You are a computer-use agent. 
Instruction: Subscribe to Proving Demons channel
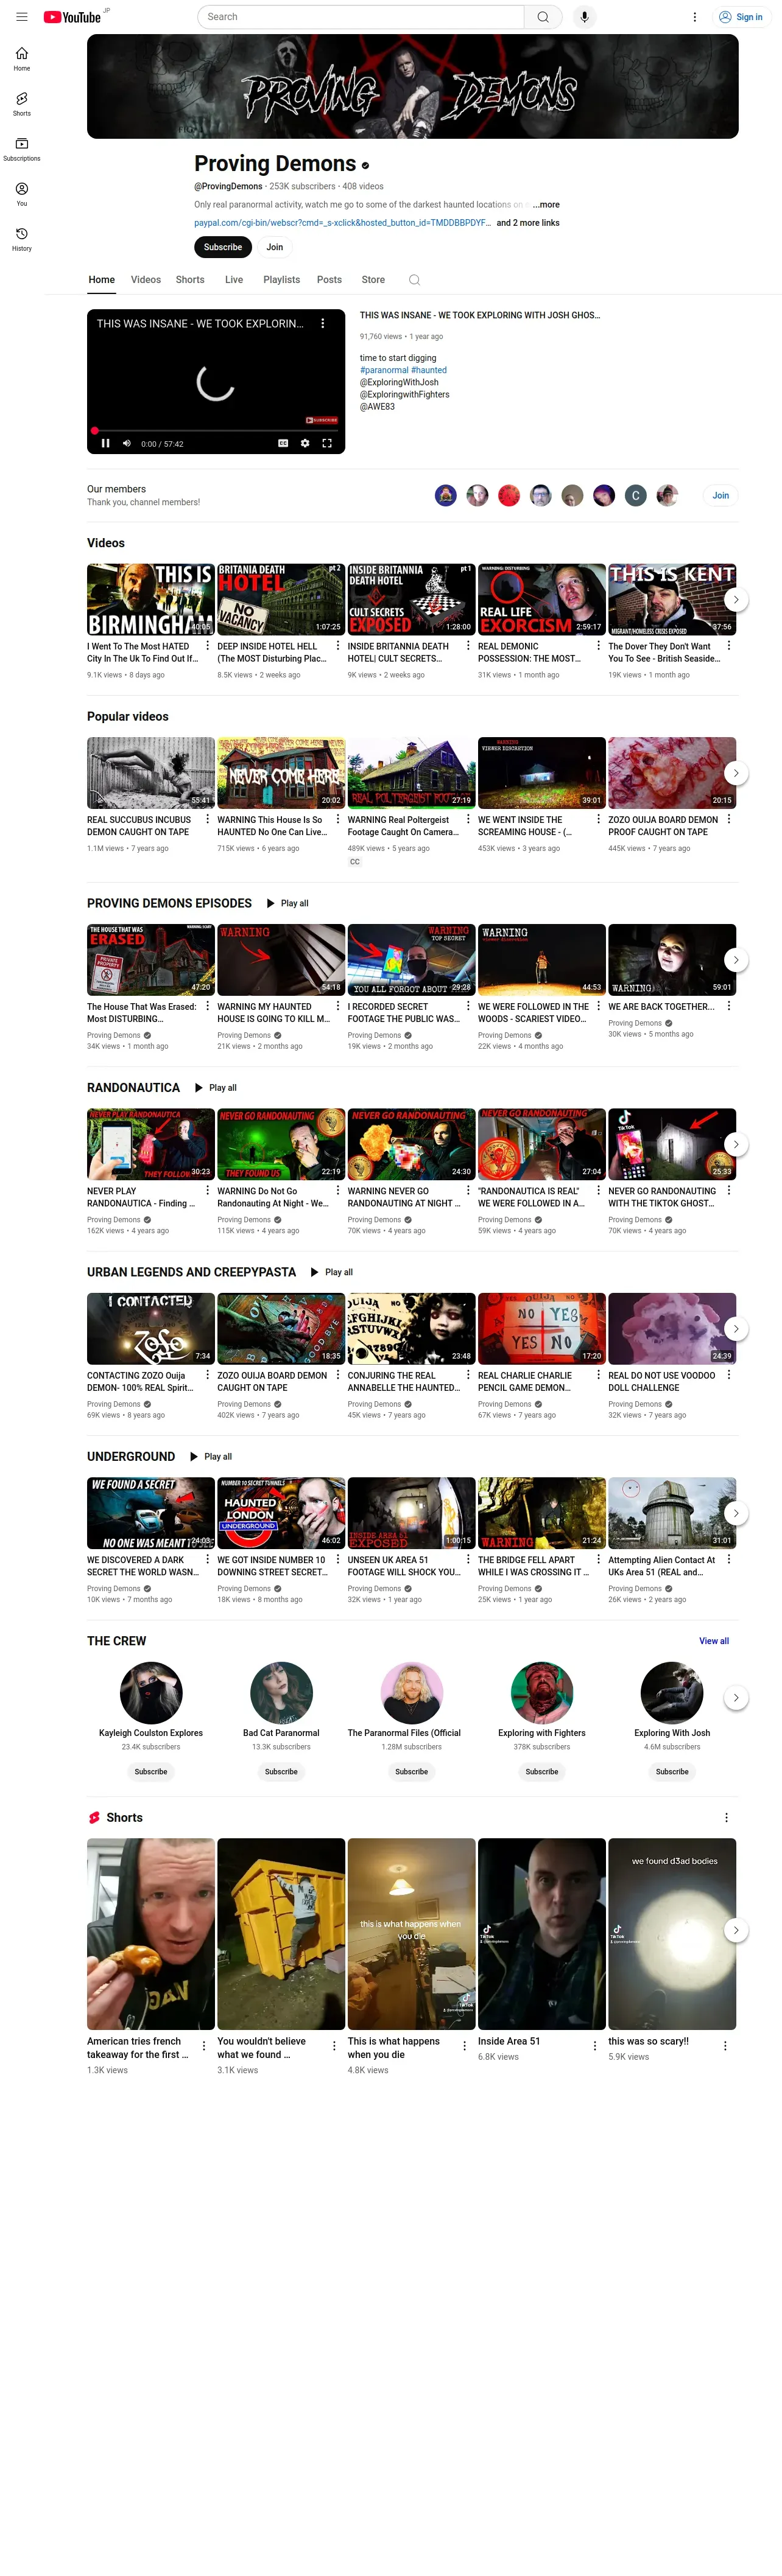pos(223,247)
